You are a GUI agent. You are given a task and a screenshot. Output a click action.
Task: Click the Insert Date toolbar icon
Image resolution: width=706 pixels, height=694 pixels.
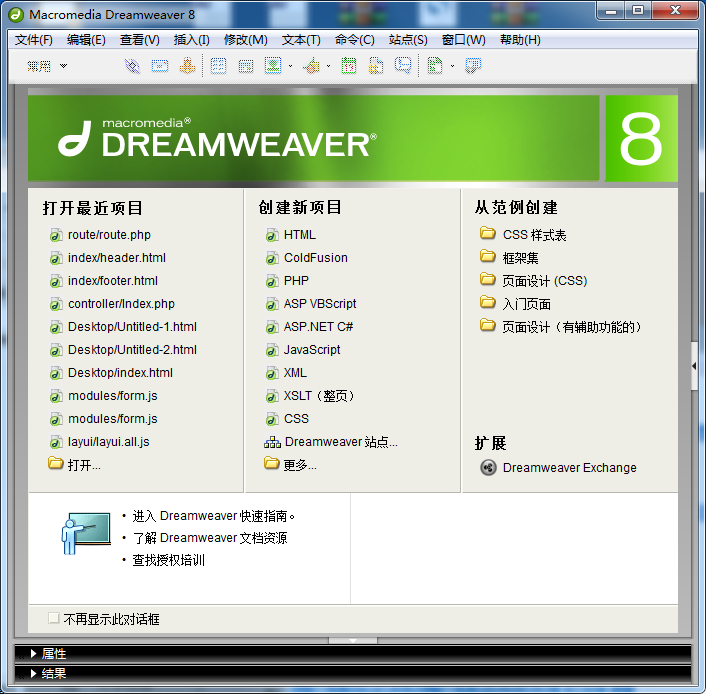coord(348,66)
